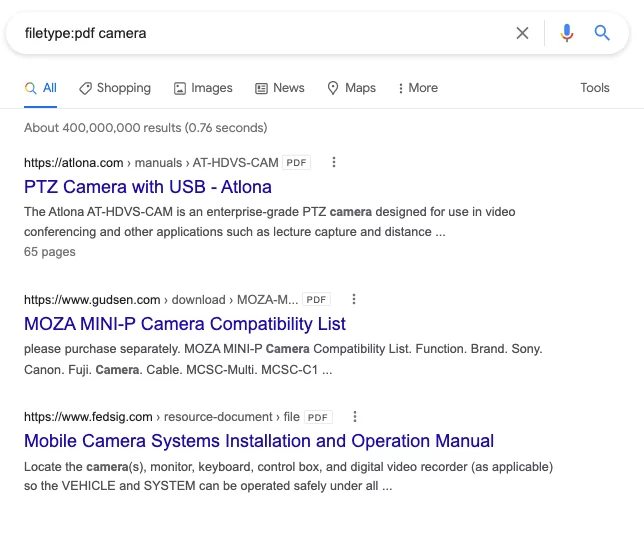Submit search with the magnifying glass icon
Image resolution: width=644 pixels, height=534 pixels.
pos(602,32)
